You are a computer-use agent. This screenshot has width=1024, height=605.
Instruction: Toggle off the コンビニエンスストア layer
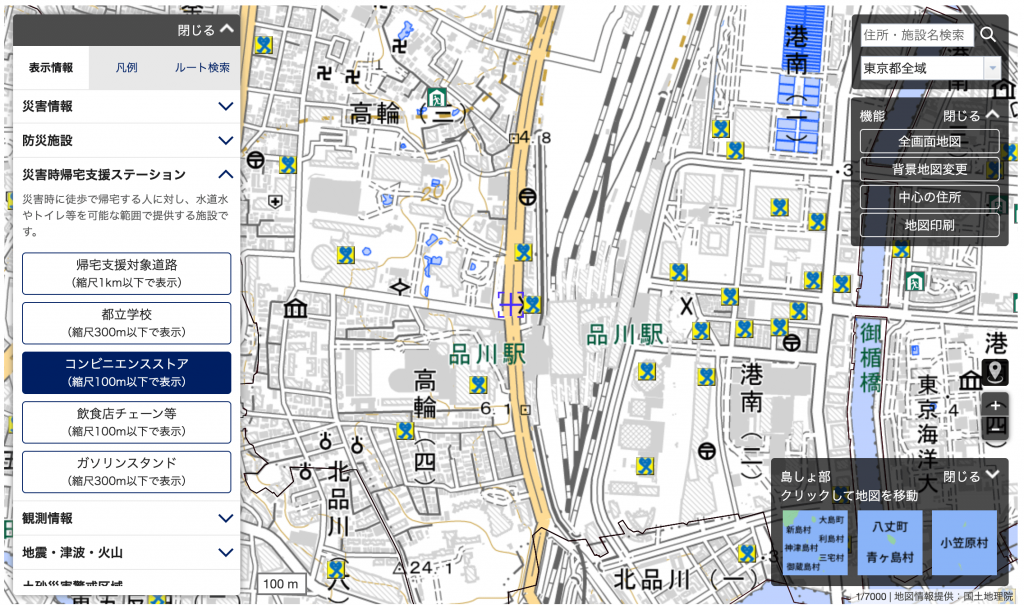point(126,372)
